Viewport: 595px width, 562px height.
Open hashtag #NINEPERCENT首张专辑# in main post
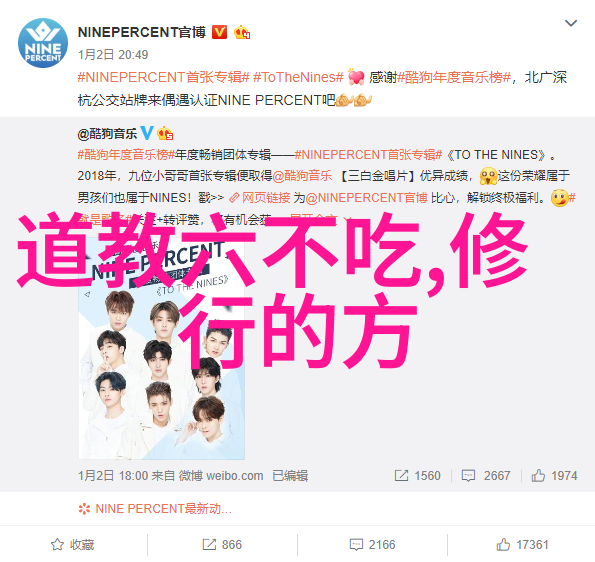click(164, 77)
